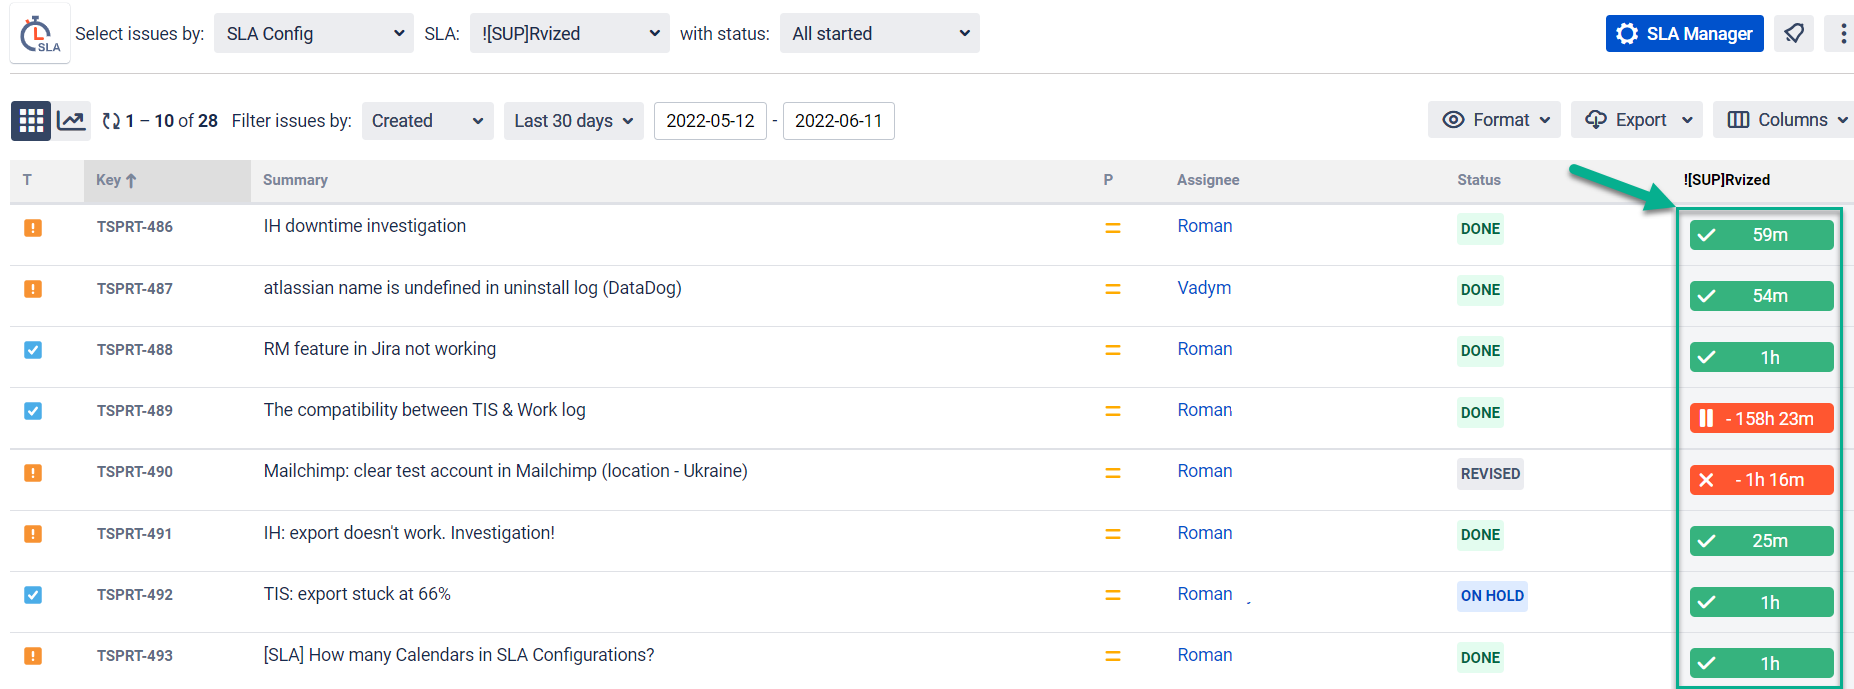Click the refresh icon beside the issue count
This screenshot has height=689, width=1854.
(111, 121)
